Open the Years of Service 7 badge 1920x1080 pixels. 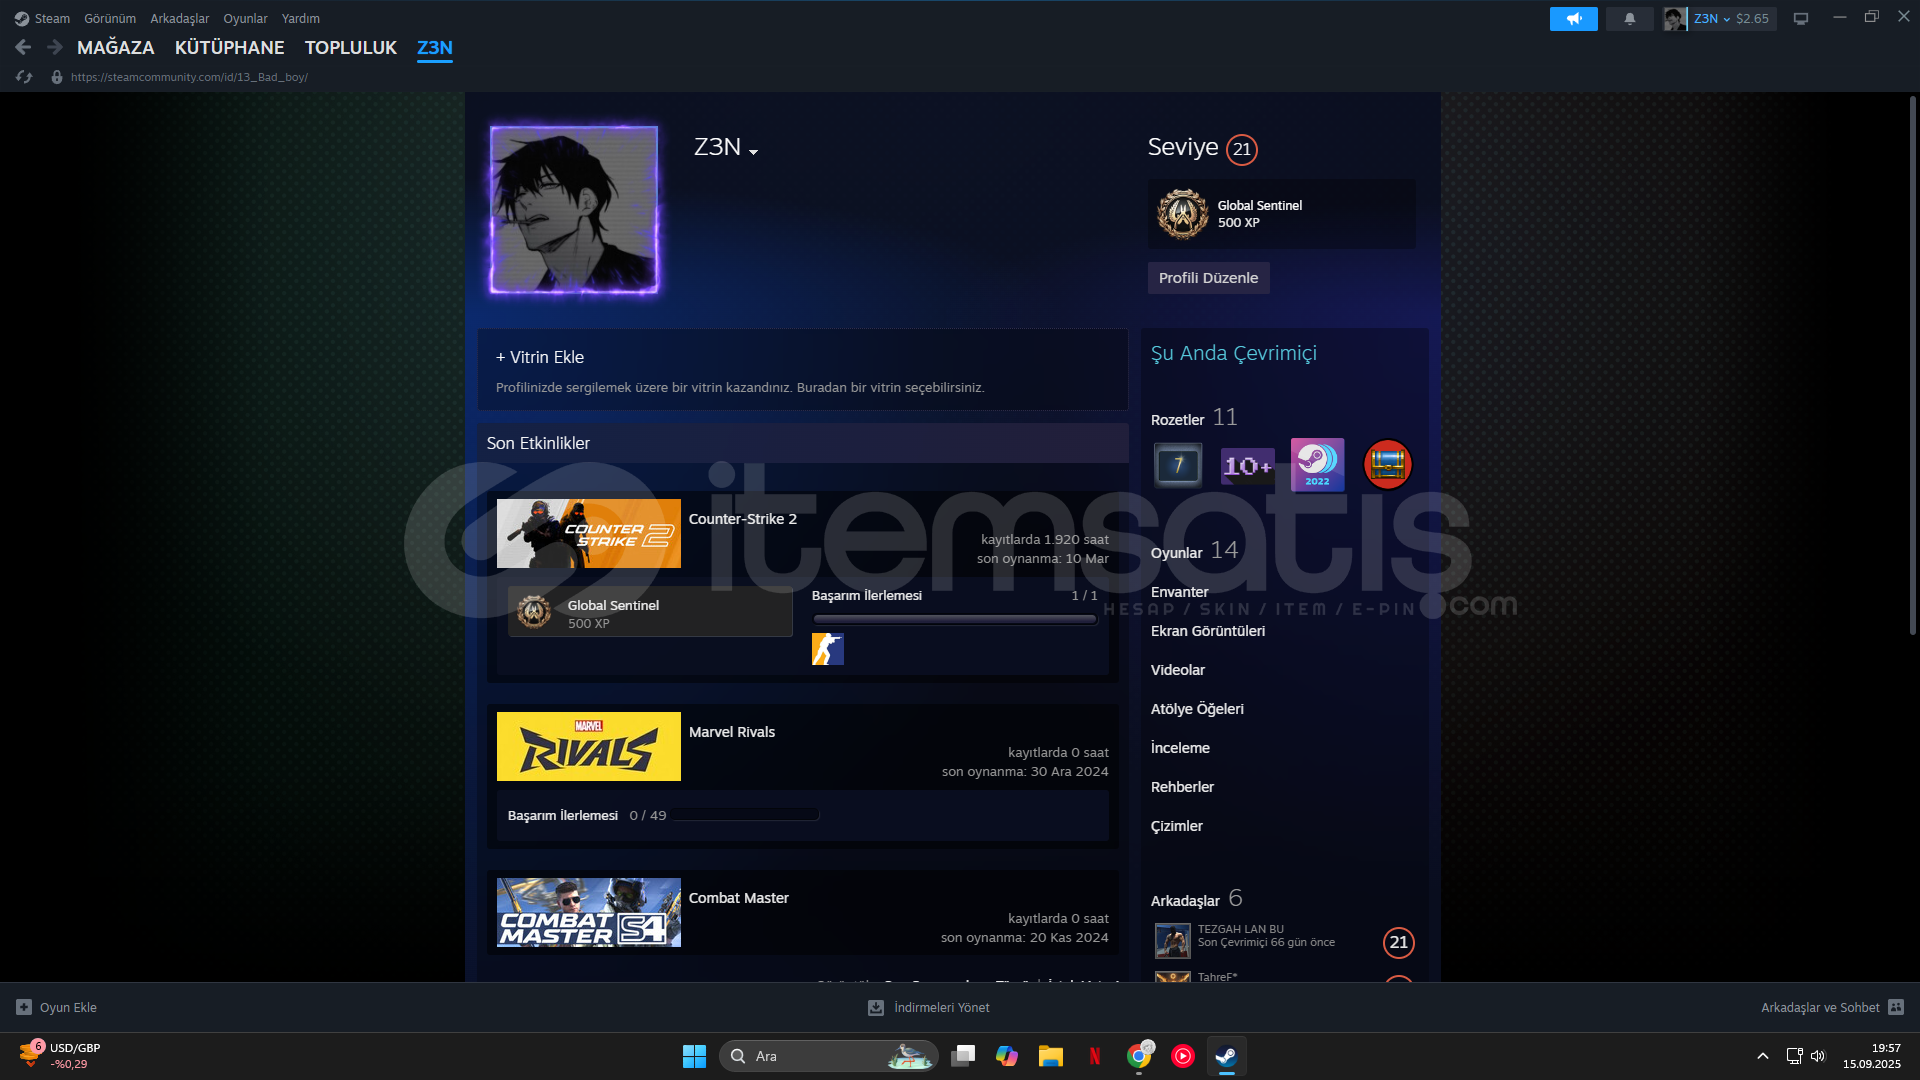tap(1178, 465)
